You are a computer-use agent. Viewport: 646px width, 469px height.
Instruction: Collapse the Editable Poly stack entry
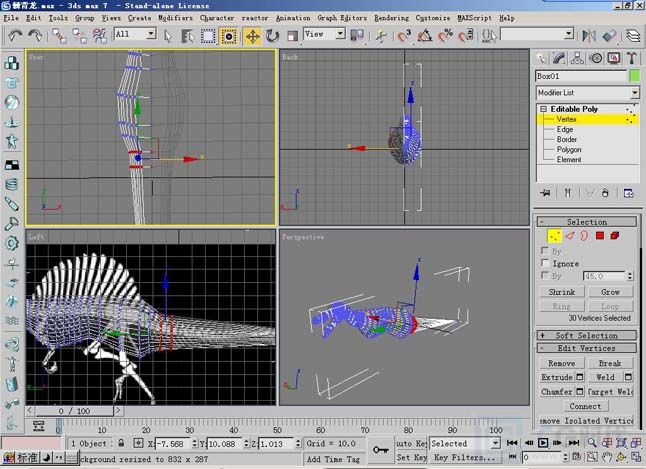[x=544, y=109]
